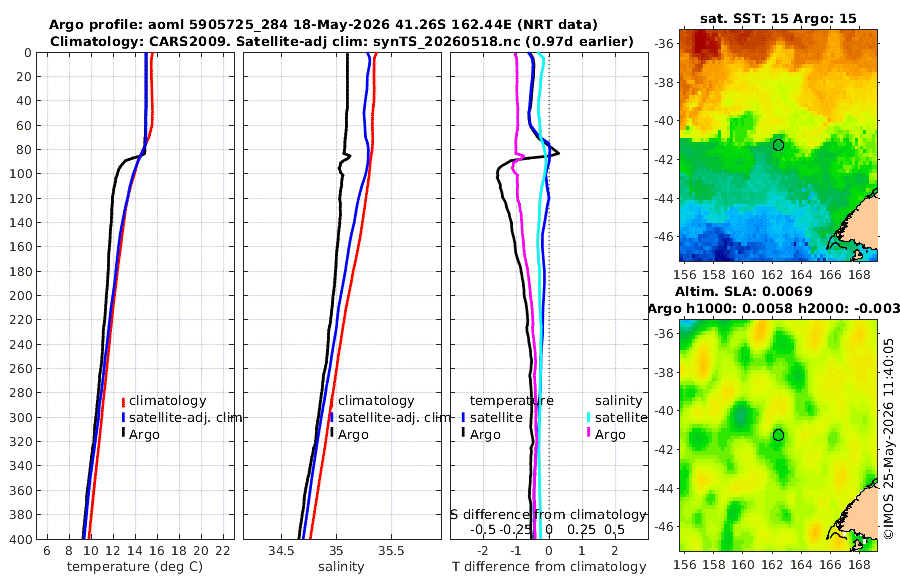Click 'S difference from climatology' label
The width and height of the screenshot is (900, 580).
click(x=548, y=515)
